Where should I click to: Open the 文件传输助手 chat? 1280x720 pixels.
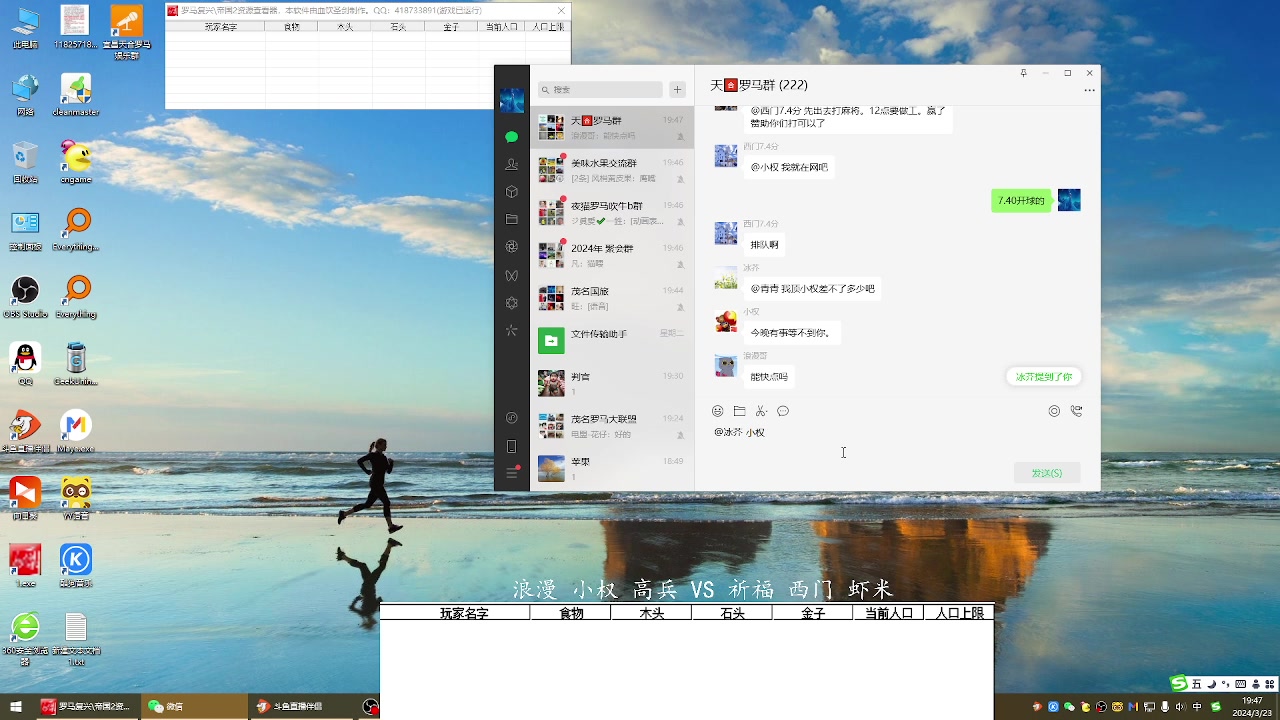[612, 341]
